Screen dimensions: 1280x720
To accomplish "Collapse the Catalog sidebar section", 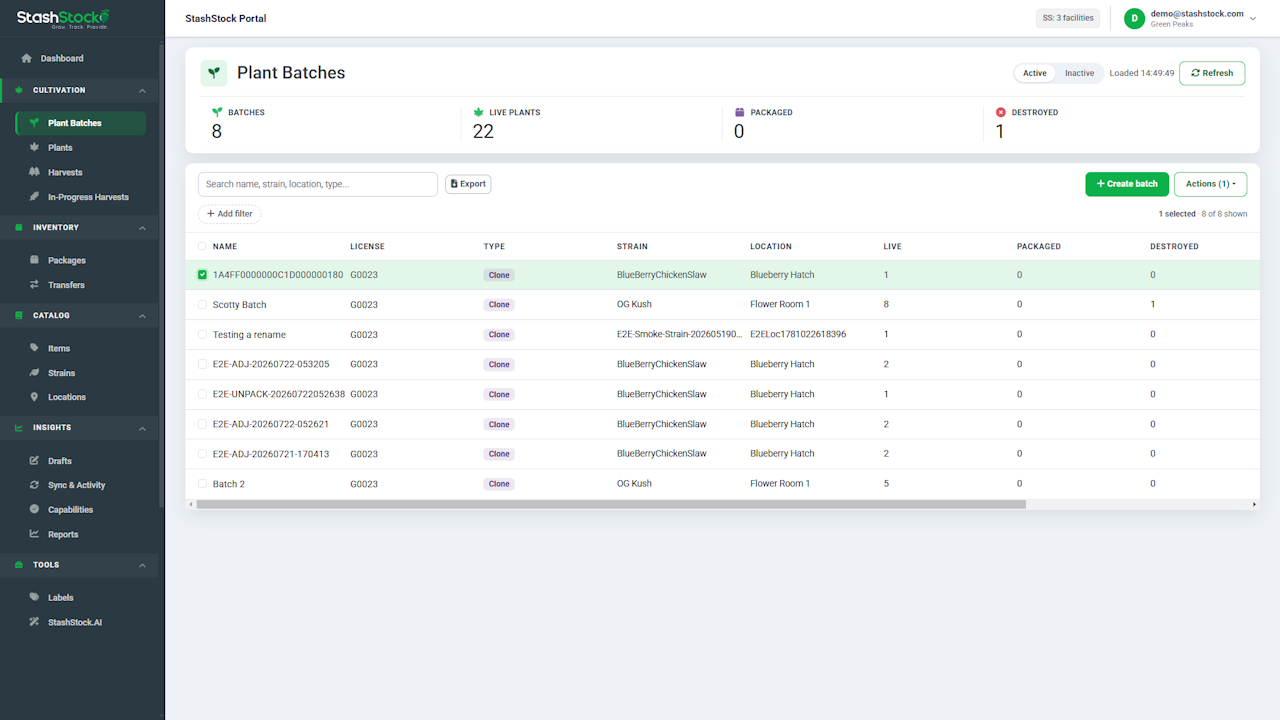I will pyautogui.click(x=142, y=316).
